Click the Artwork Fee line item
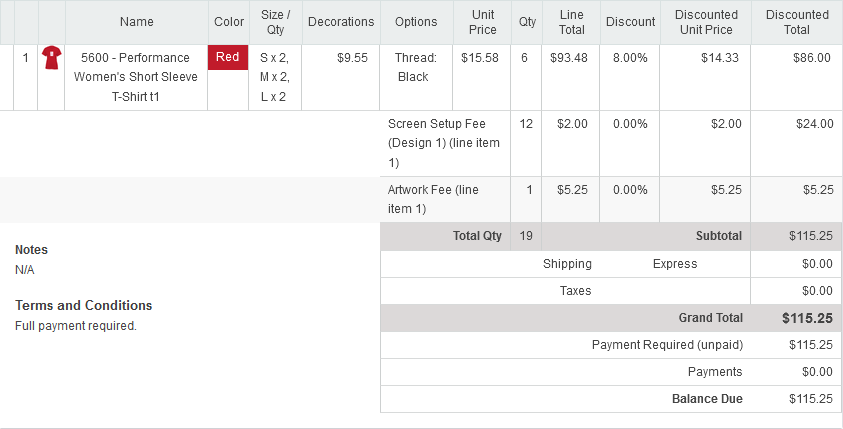The image size is (843, 429). pos(433,199)
